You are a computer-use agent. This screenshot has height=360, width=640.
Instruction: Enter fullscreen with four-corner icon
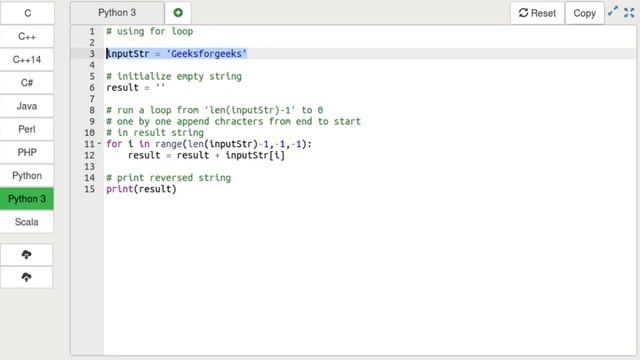click(629, 13)
